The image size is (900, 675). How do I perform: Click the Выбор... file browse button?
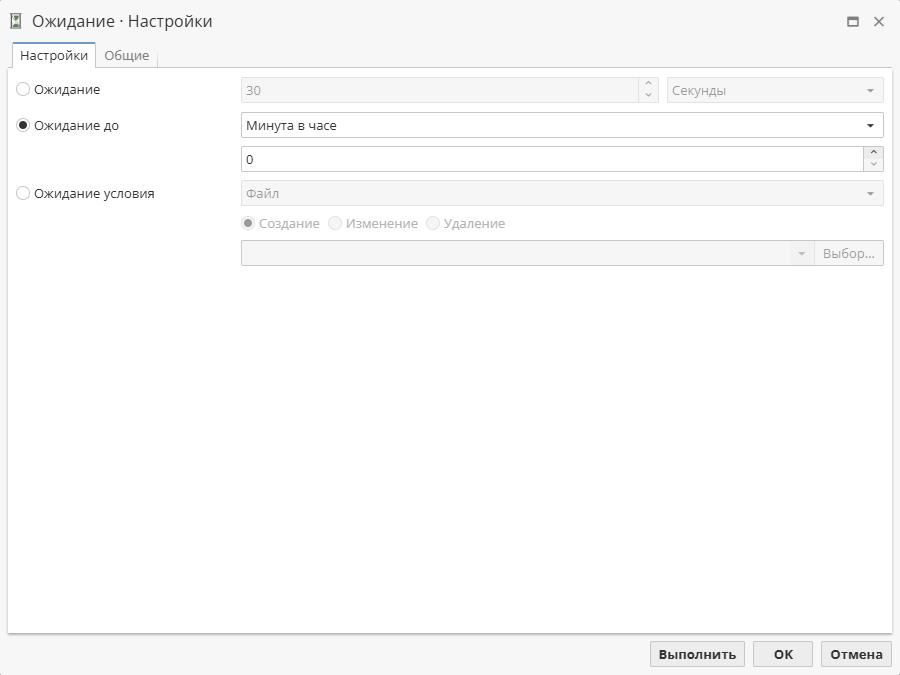click(x=849, y=253)
